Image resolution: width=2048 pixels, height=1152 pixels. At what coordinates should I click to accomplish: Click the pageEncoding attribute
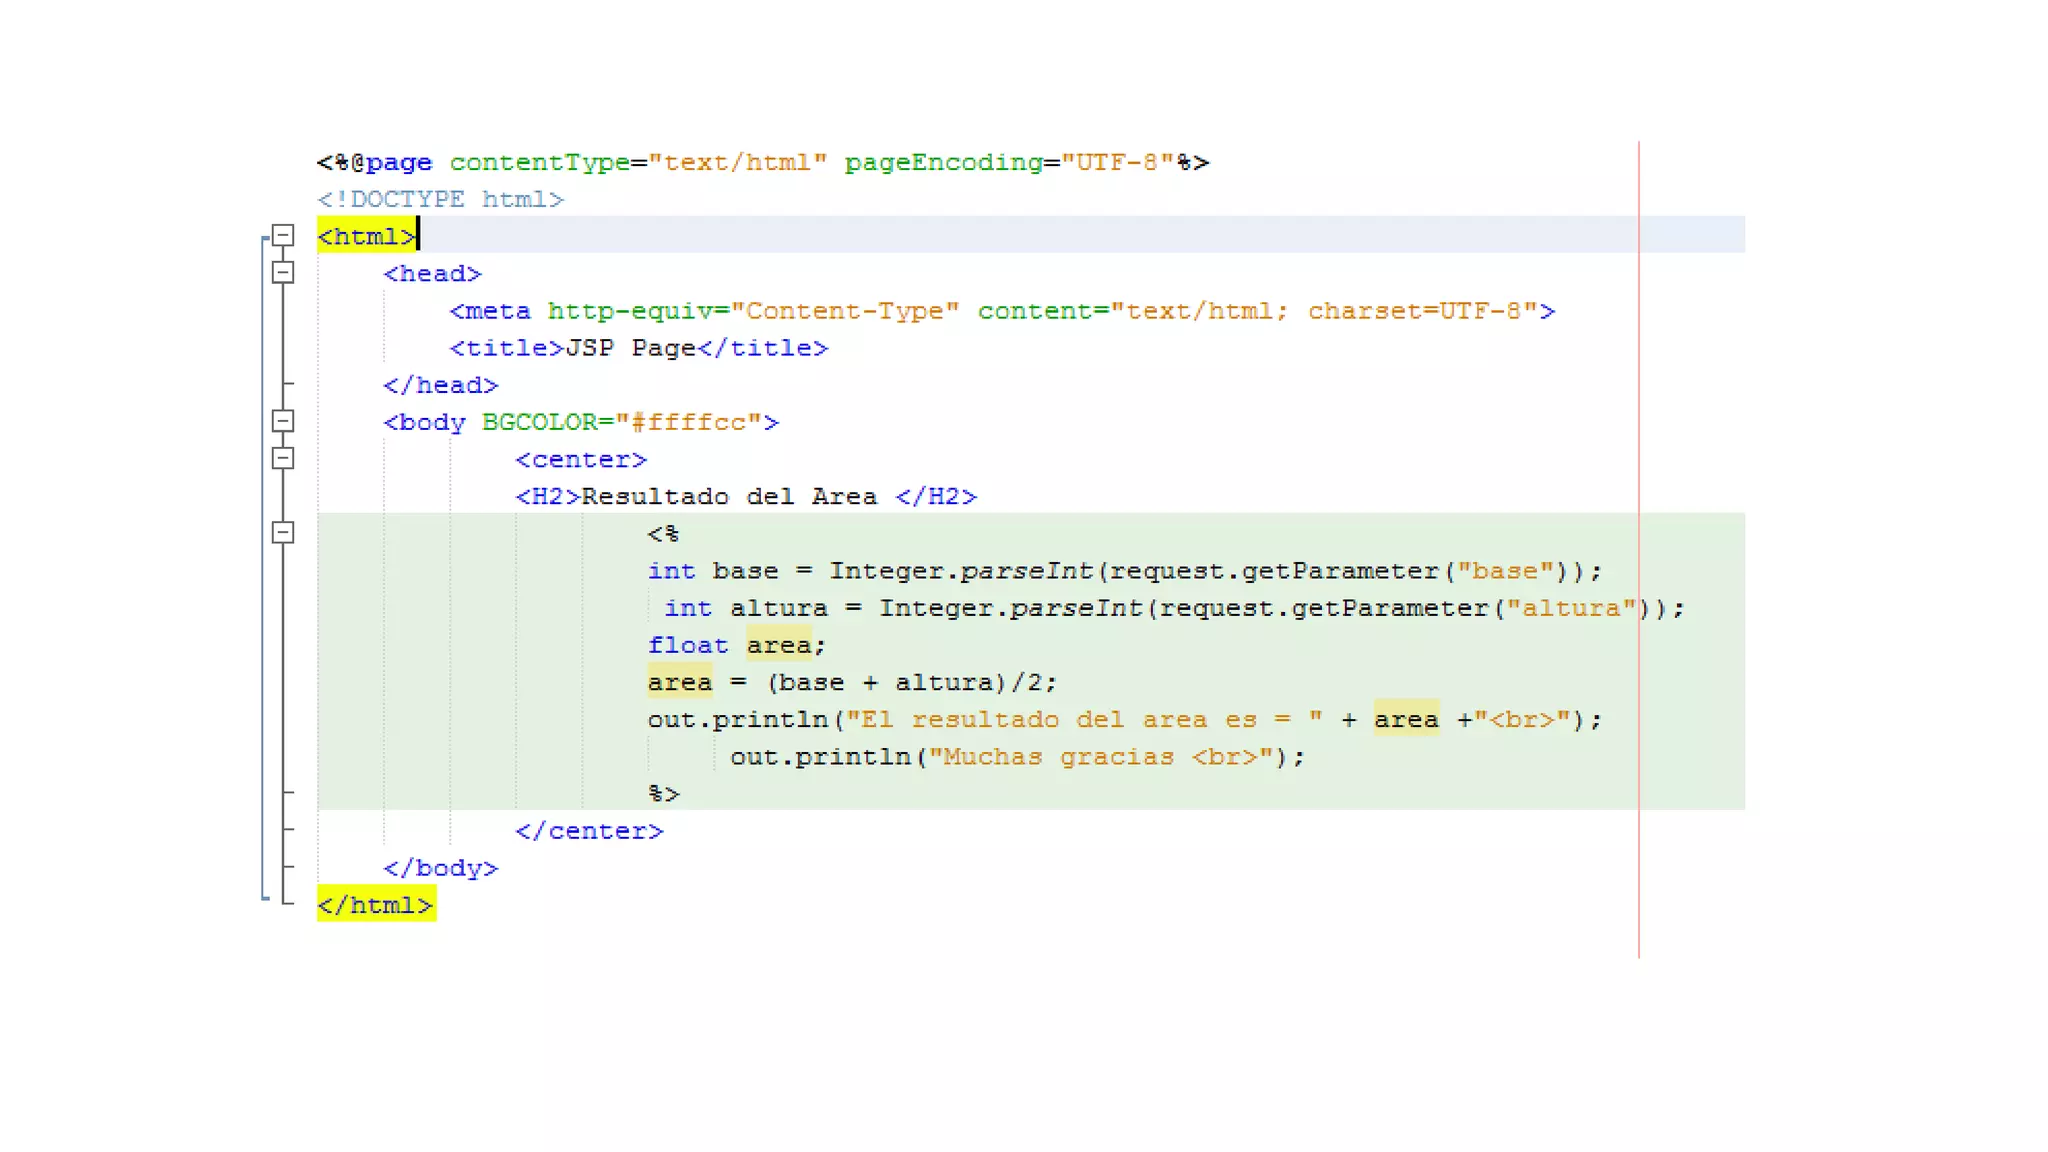944,162
